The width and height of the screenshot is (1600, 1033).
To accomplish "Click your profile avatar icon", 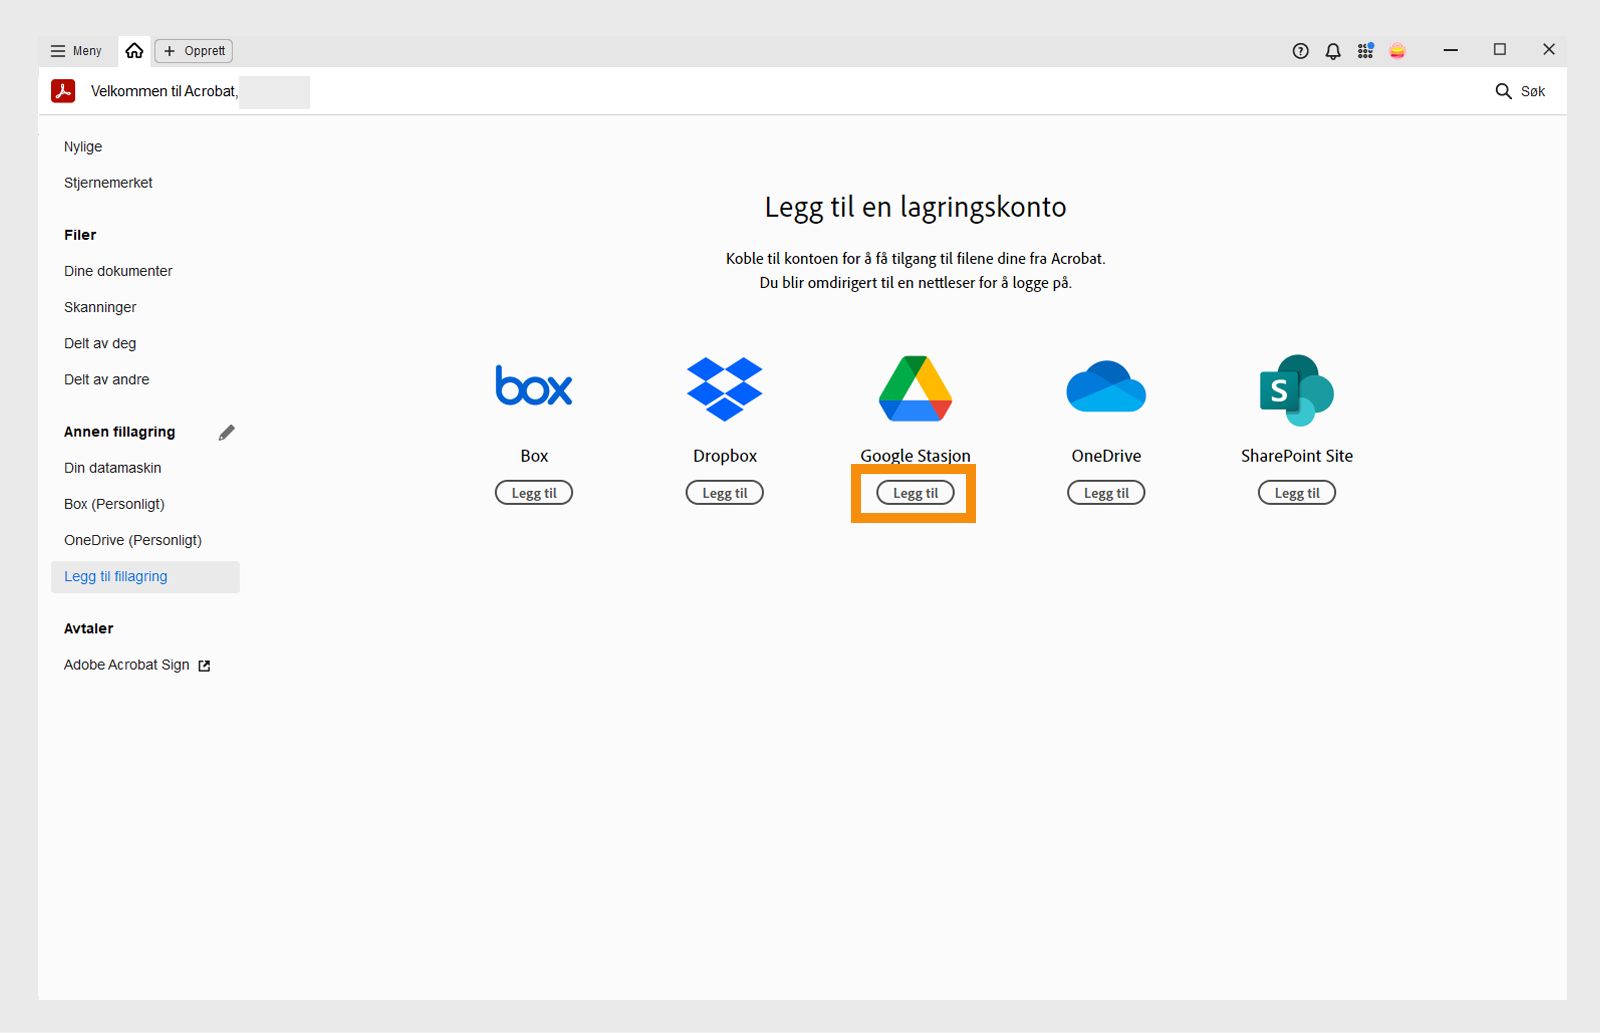I will pos(1397,51).
